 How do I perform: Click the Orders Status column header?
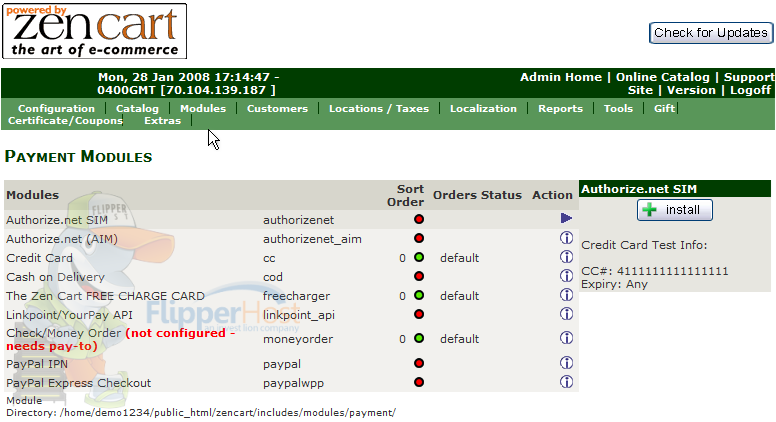click(477, 195)
